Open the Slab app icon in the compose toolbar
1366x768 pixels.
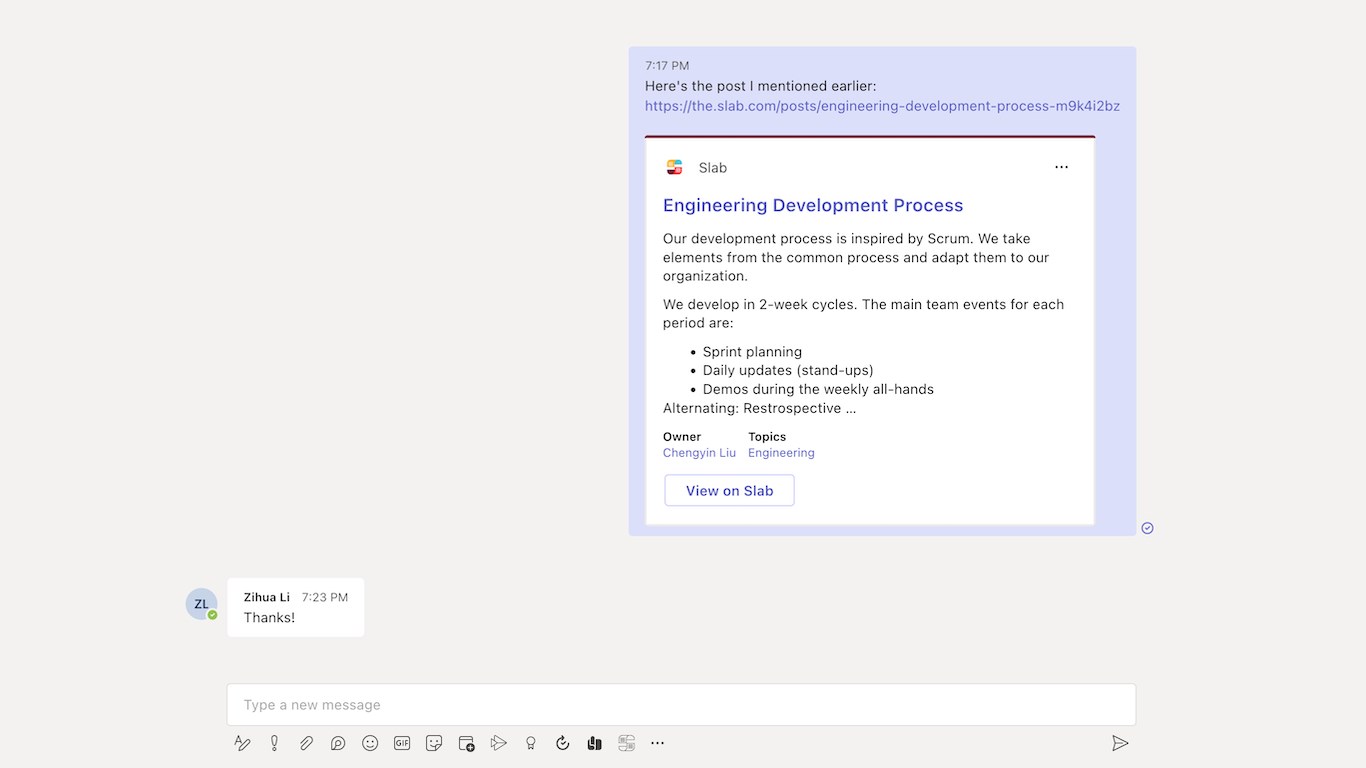pyautogui.click(x=626, y=743)
